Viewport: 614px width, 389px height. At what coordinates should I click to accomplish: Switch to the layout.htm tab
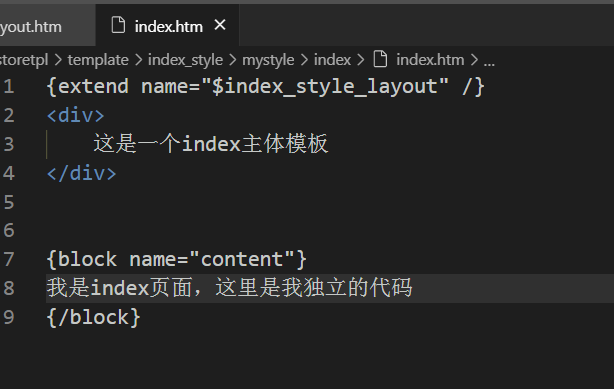[31, 27]
